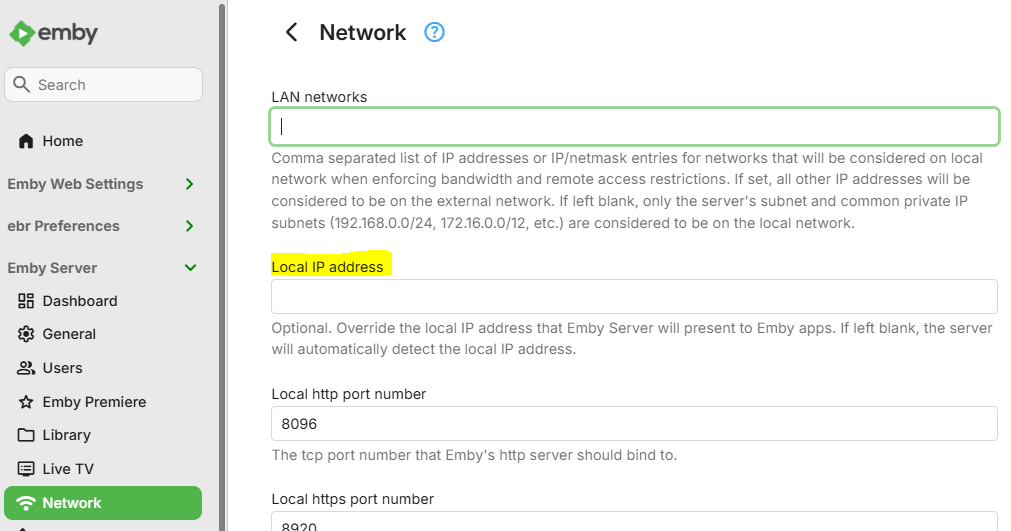Click the LAN networks text field
The width and height of the screenshot is (1011, 531).
634,126
